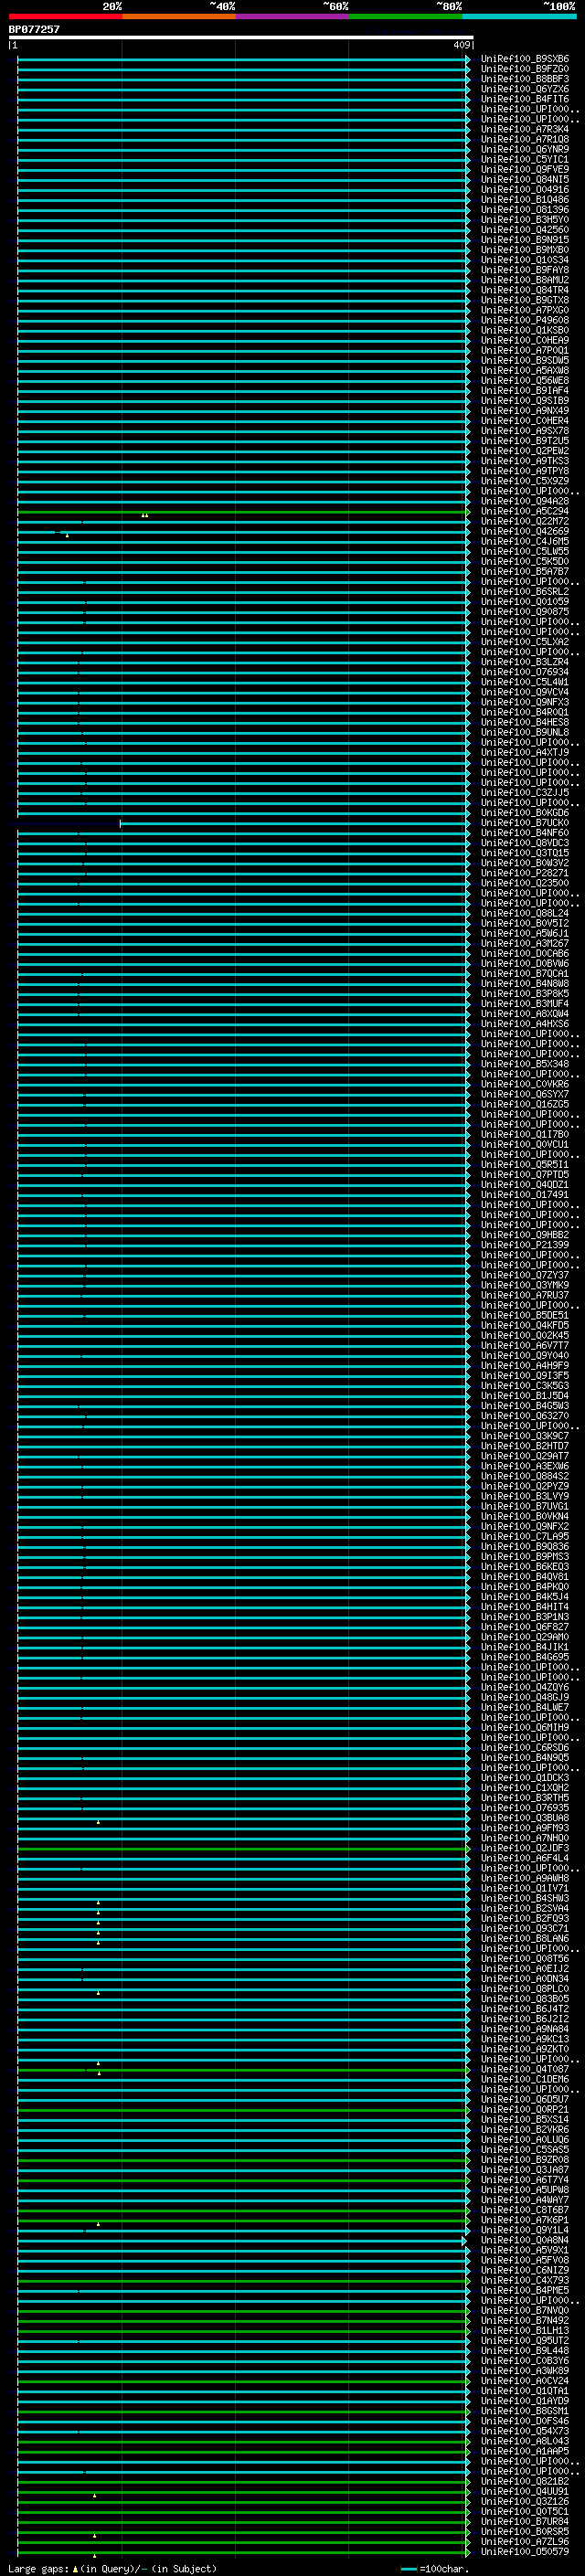Select label UniRef100_B8AMU2
The height and width of the screenshot is (2576, 585).
pos(524,280)
